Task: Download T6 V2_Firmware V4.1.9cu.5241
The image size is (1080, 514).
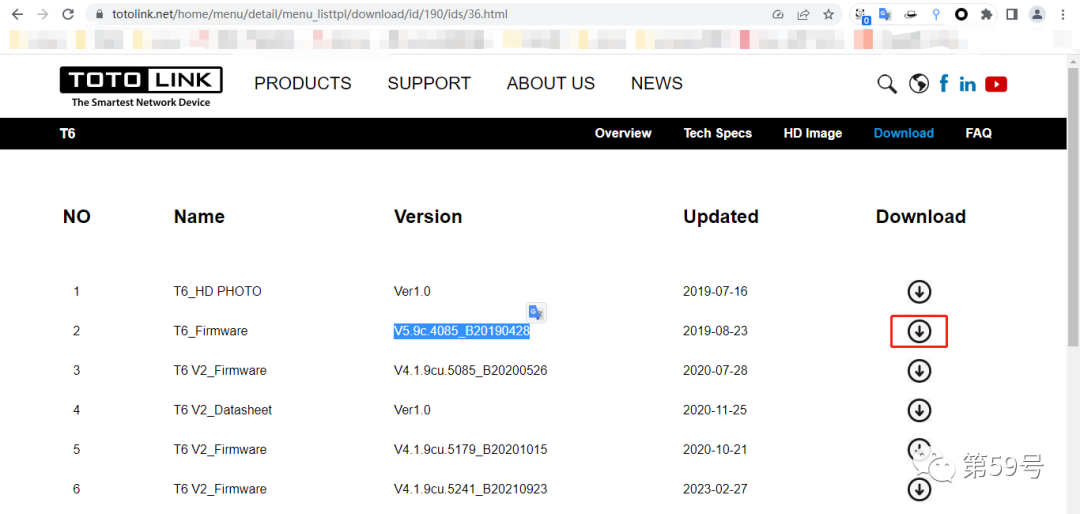Action: (919, 490)
